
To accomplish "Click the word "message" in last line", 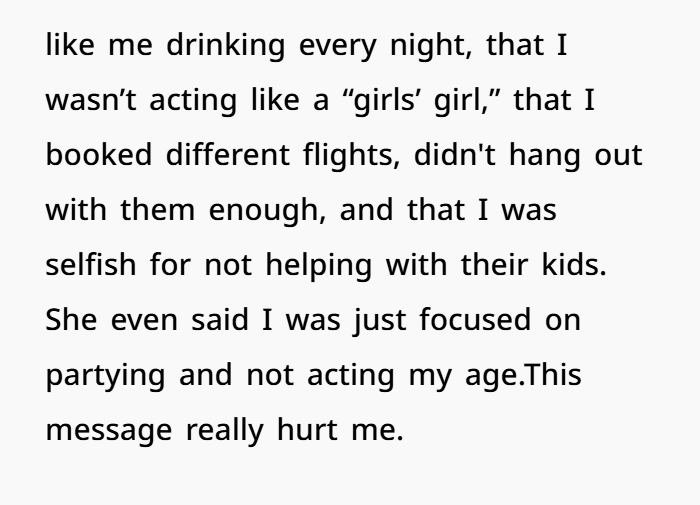I will [x=109, y=431].
